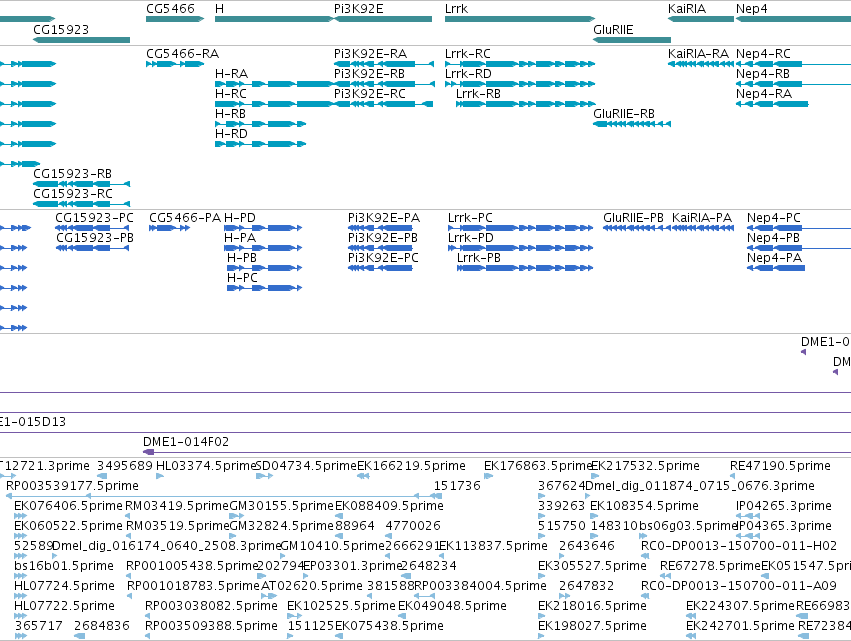The height and width of the screenshot is (641, 851).
Task: Select the H-RA transcript label
Action: pos(231,74)
